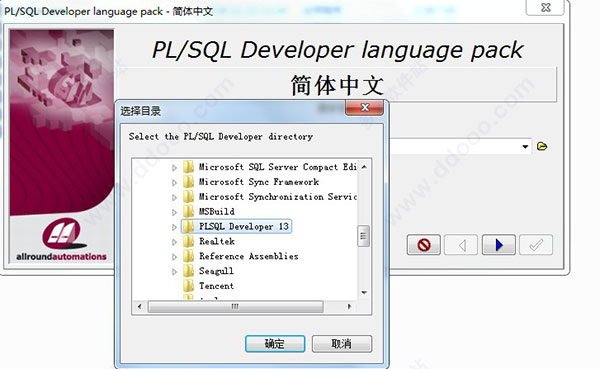This screenshot has height=369, width=600.
Task: Click the MSBuild folder icon
Action: (x=188, y=211)
